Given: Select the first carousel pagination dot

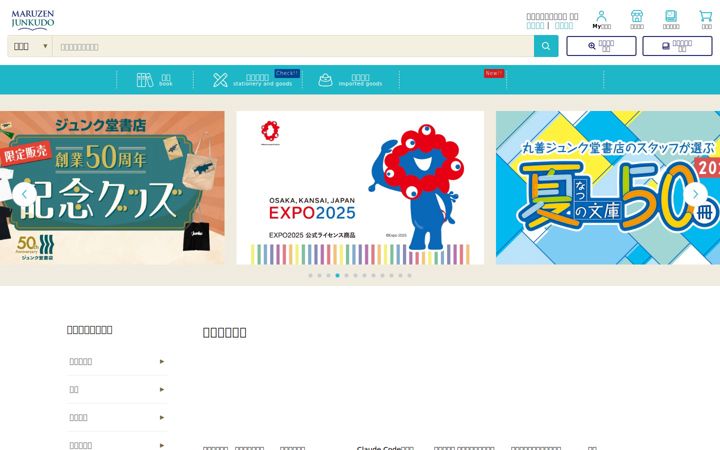Looking at the screenshot, I should click(310, 276).
